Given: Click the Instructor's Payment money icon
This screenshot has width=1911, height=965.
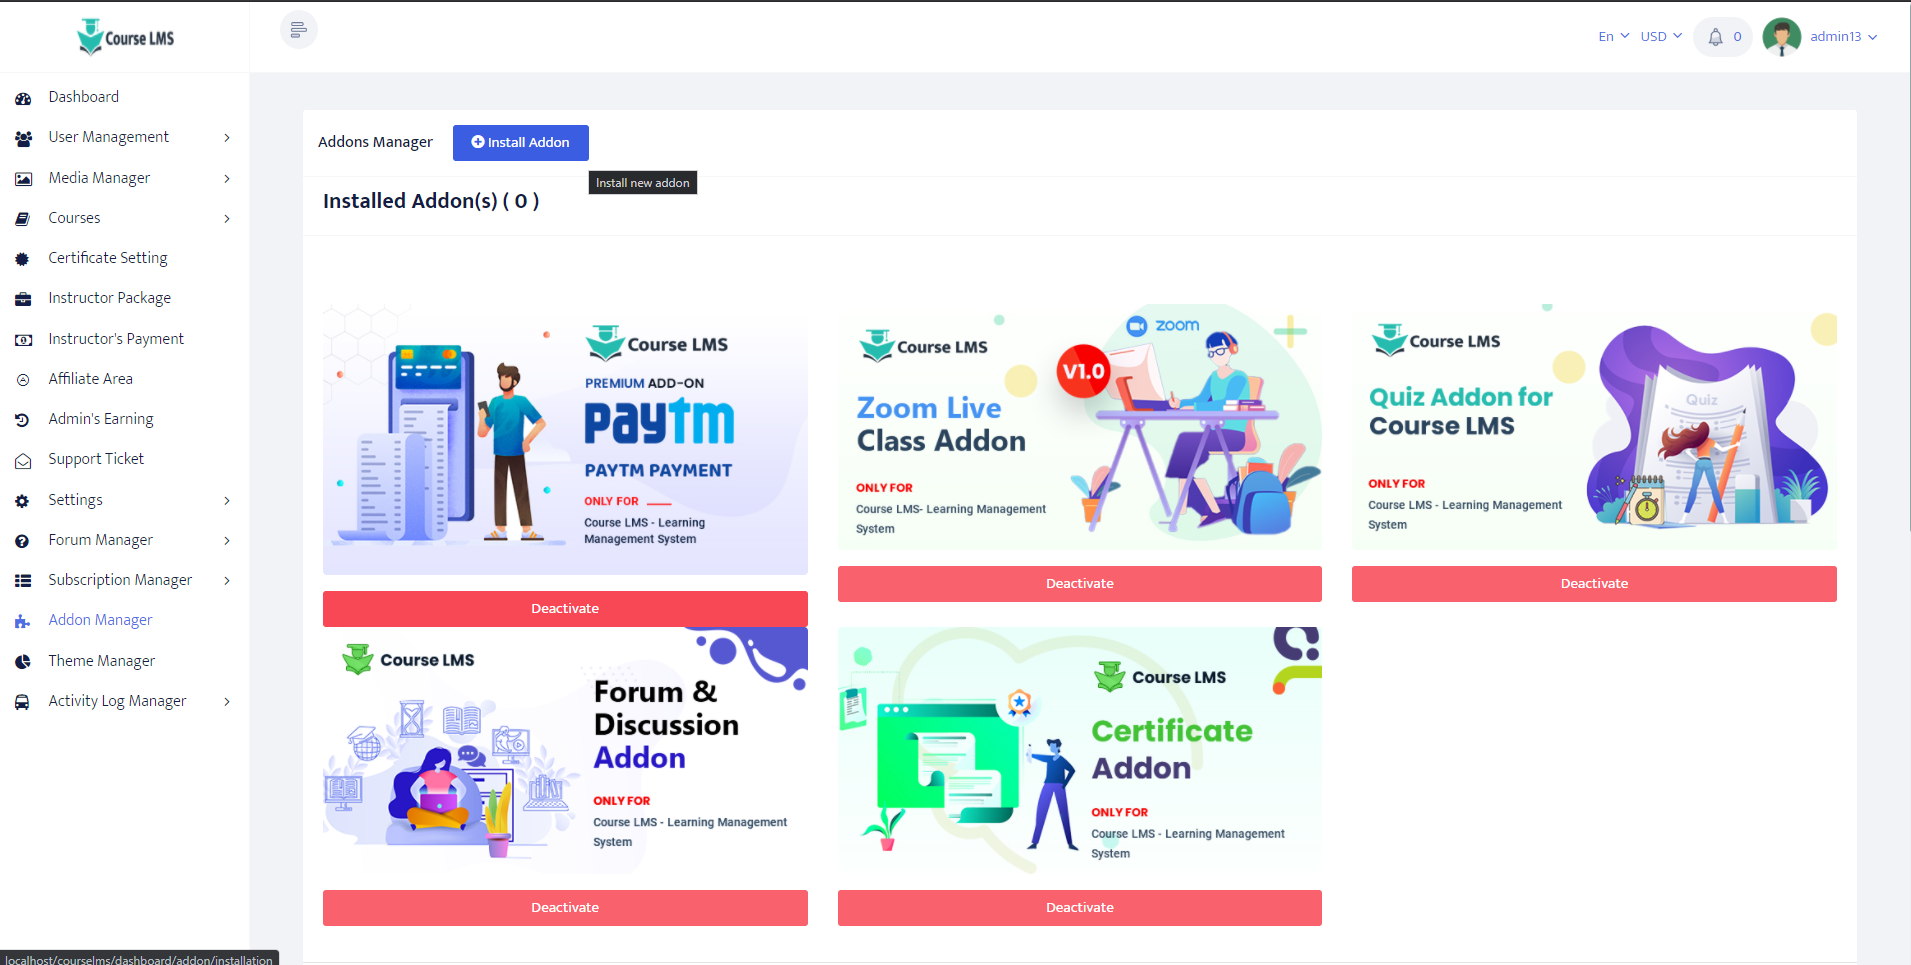Looking at the screenshot, I should (23, 340).
